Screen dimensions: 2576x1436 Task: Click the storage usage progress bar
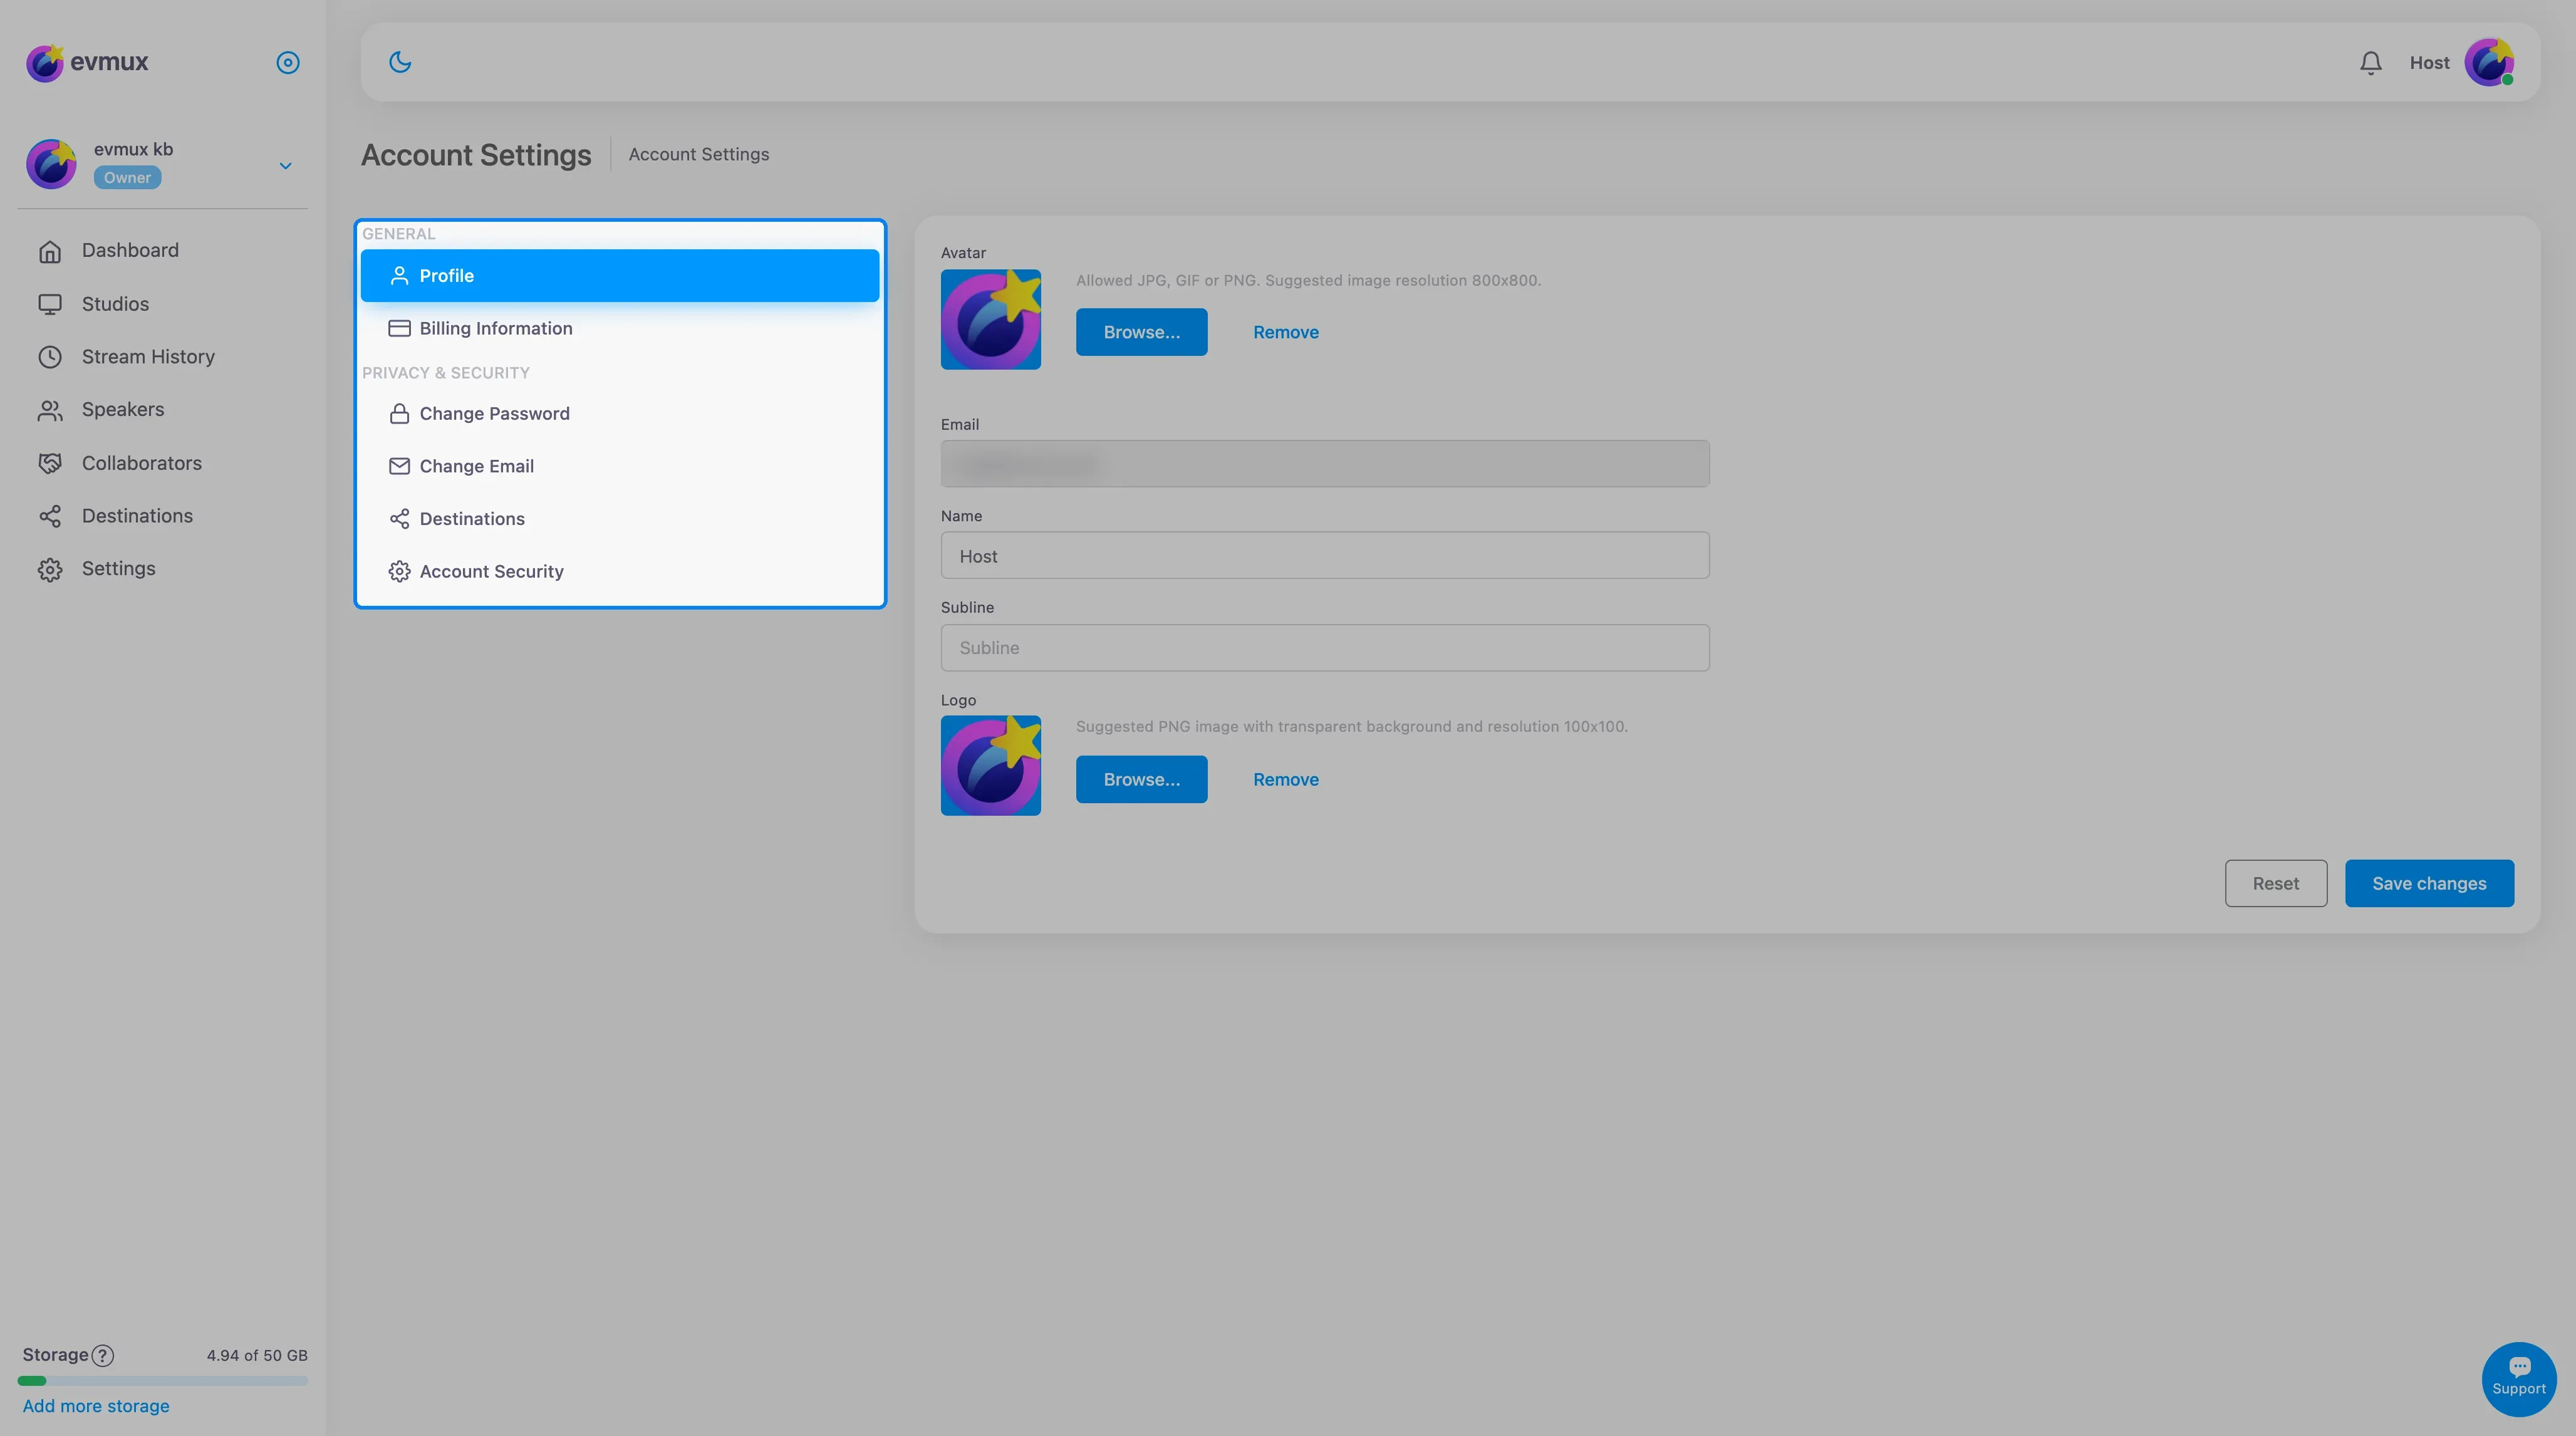[162, 1381]
